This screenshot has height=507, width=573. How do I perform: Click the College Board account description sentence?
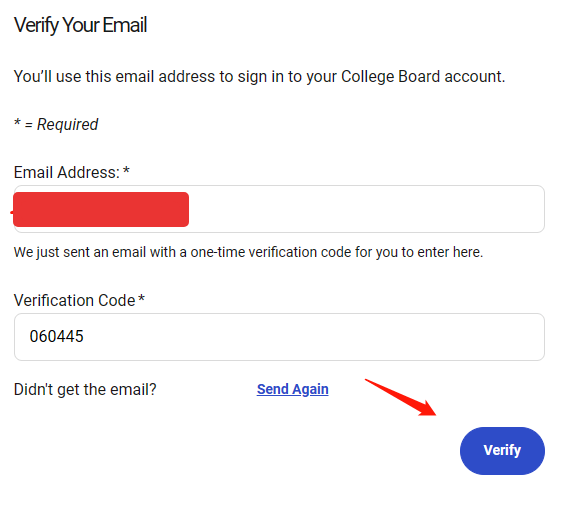[259, 77]
